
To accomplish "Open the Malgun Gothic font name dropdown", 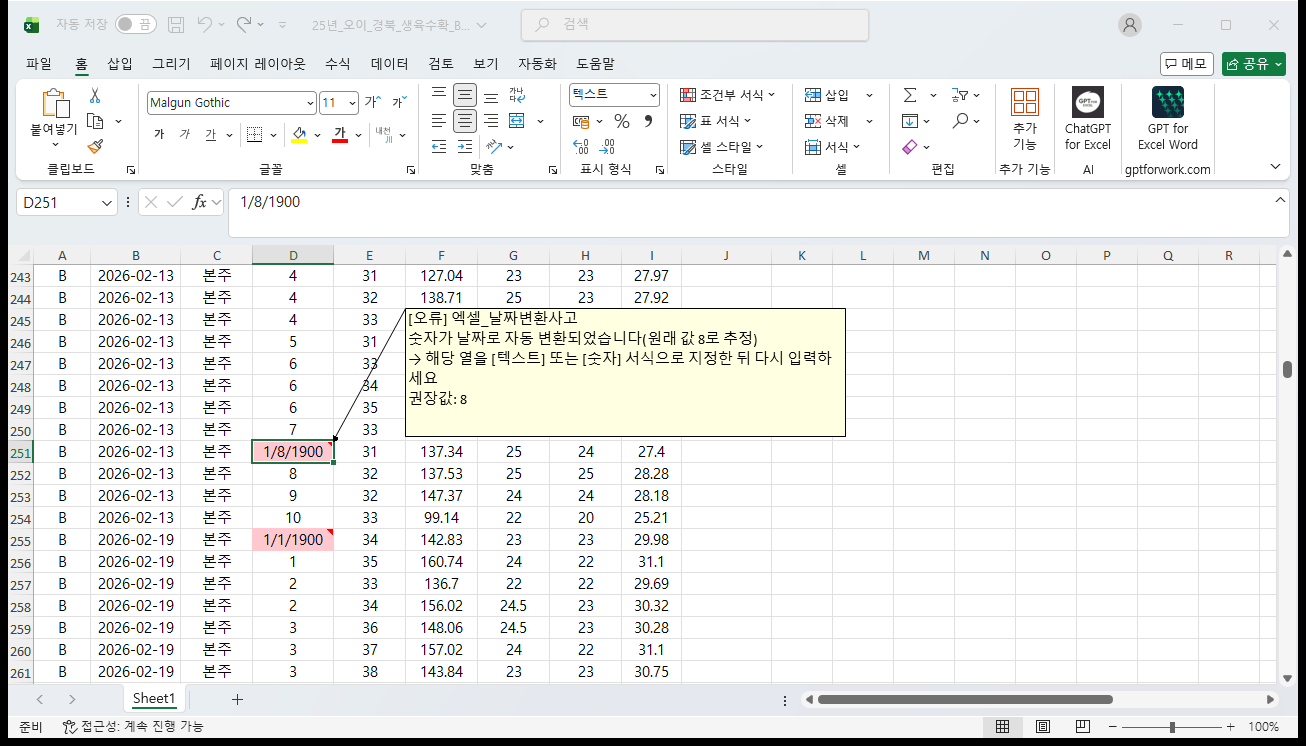I will (310, 103).
